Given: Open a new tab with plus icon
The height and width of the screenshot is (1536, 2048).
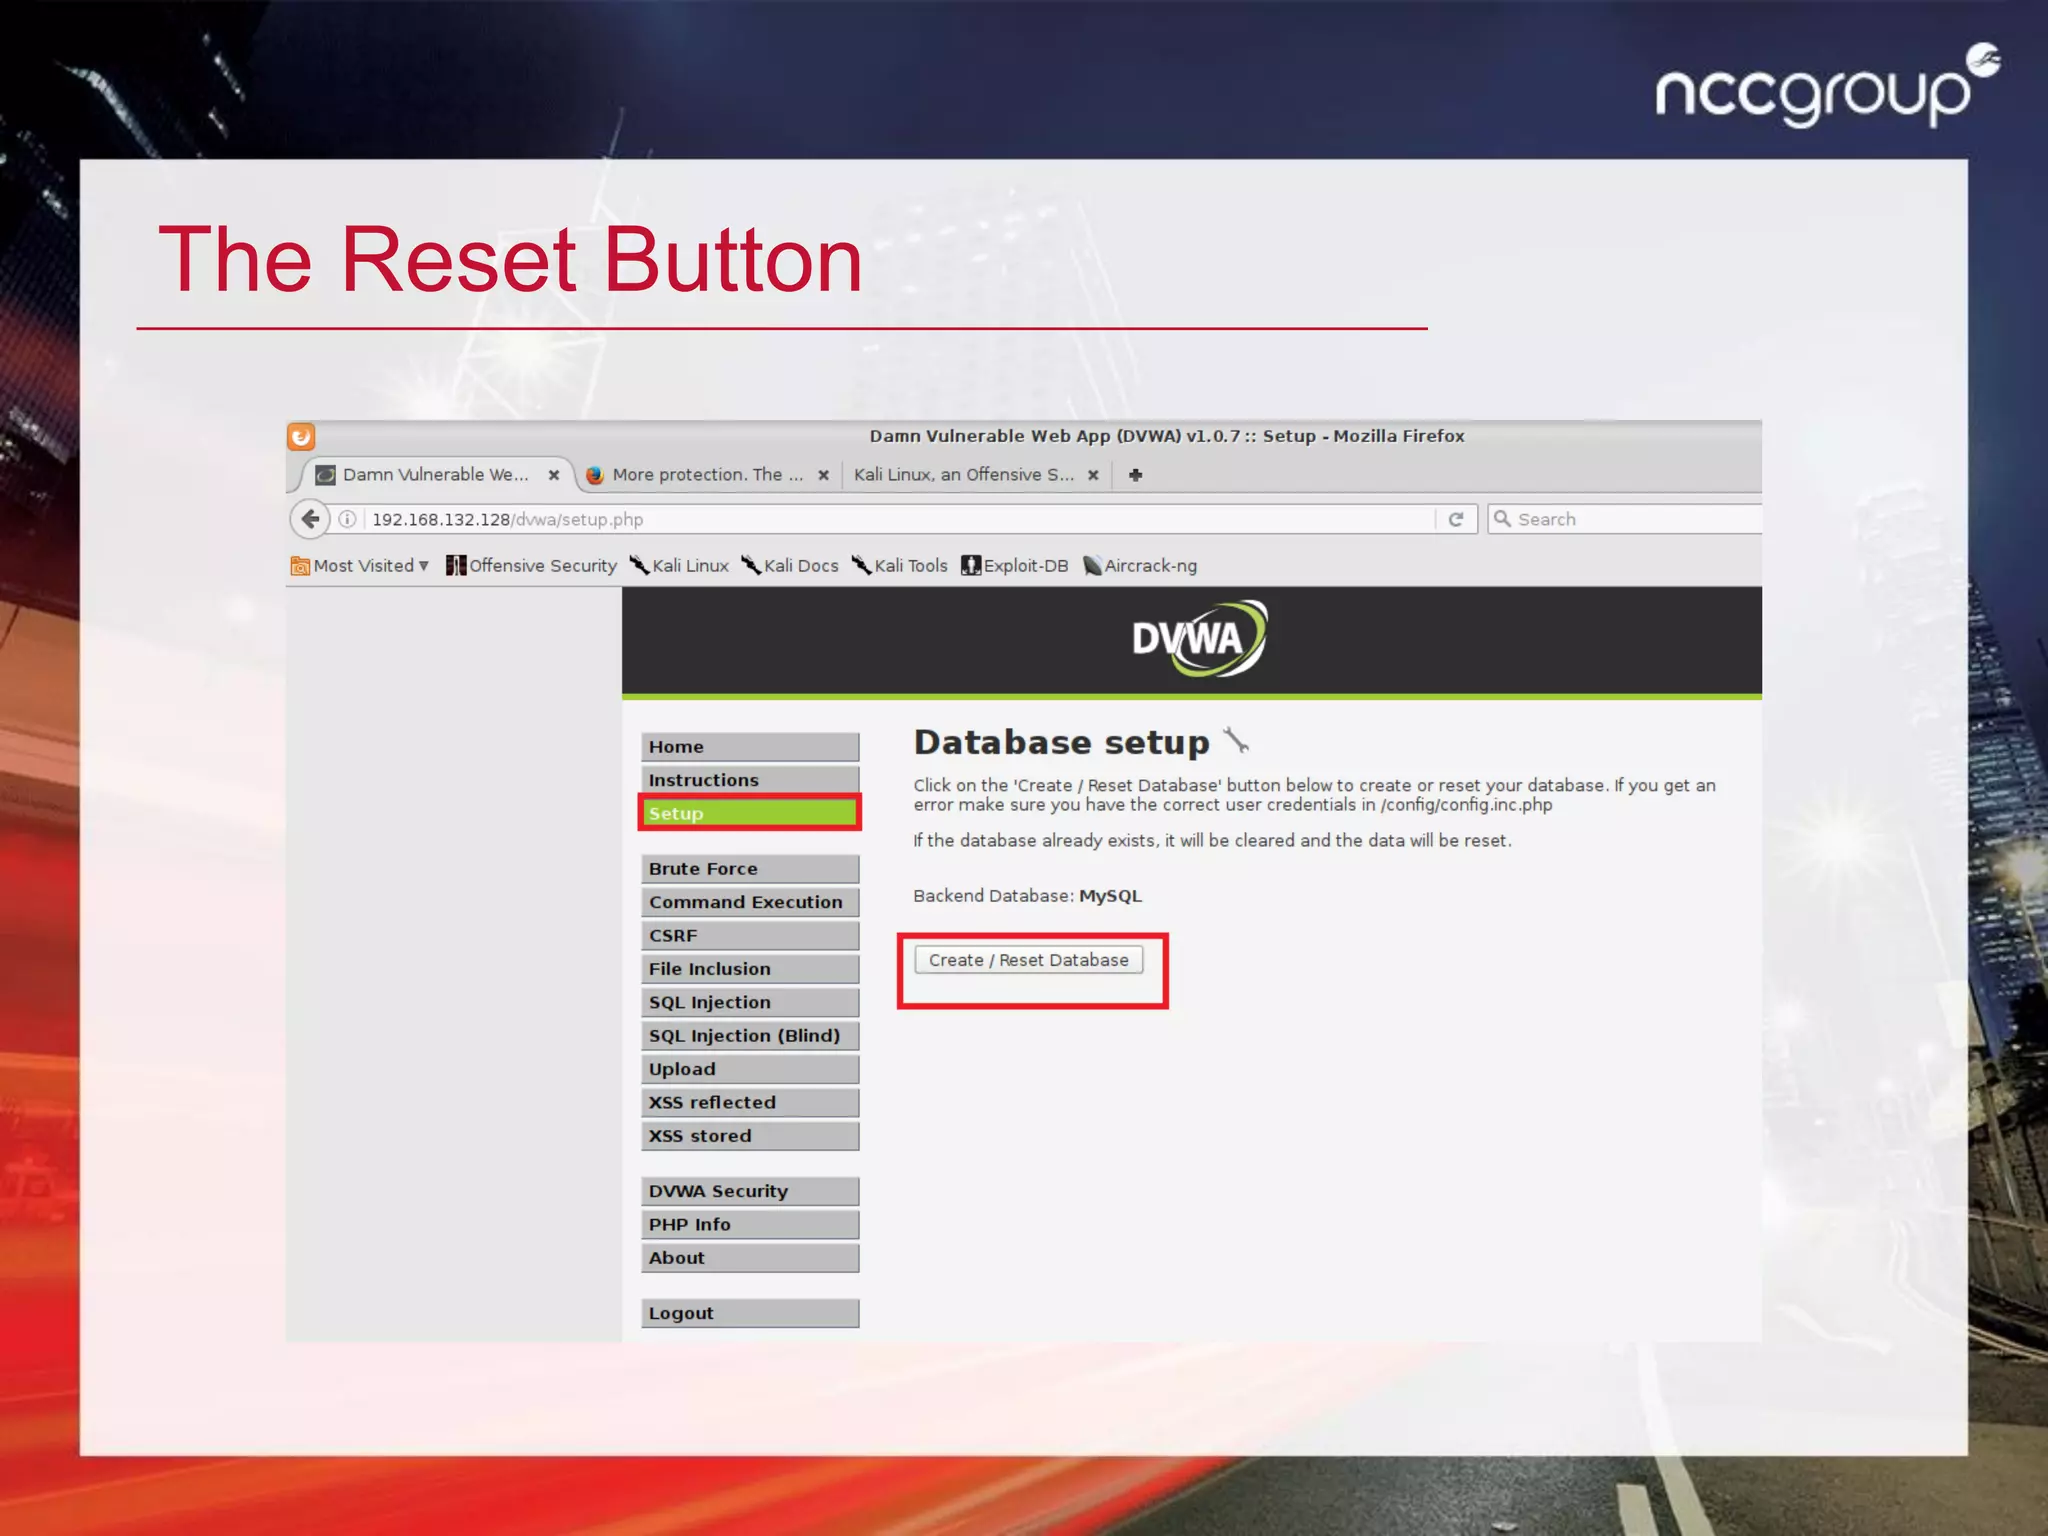Looking at the screenshot, I should [1135, 475].
